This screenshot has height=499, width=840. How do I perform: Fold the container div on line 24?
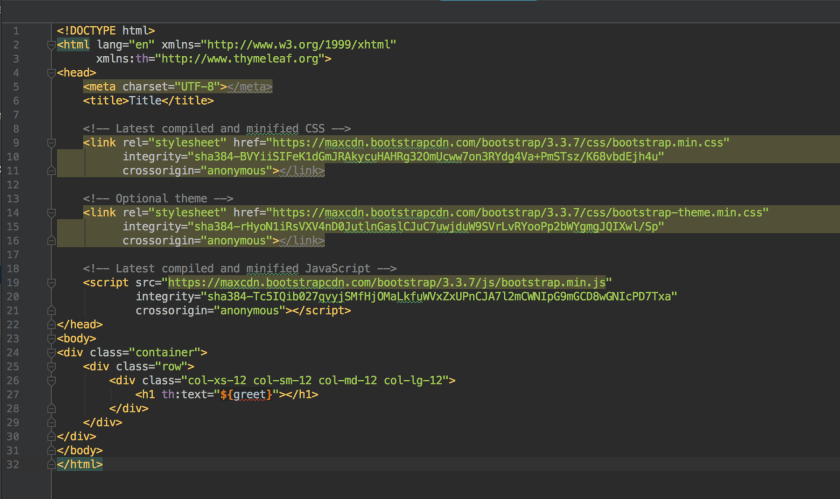[x=50, y=353]
